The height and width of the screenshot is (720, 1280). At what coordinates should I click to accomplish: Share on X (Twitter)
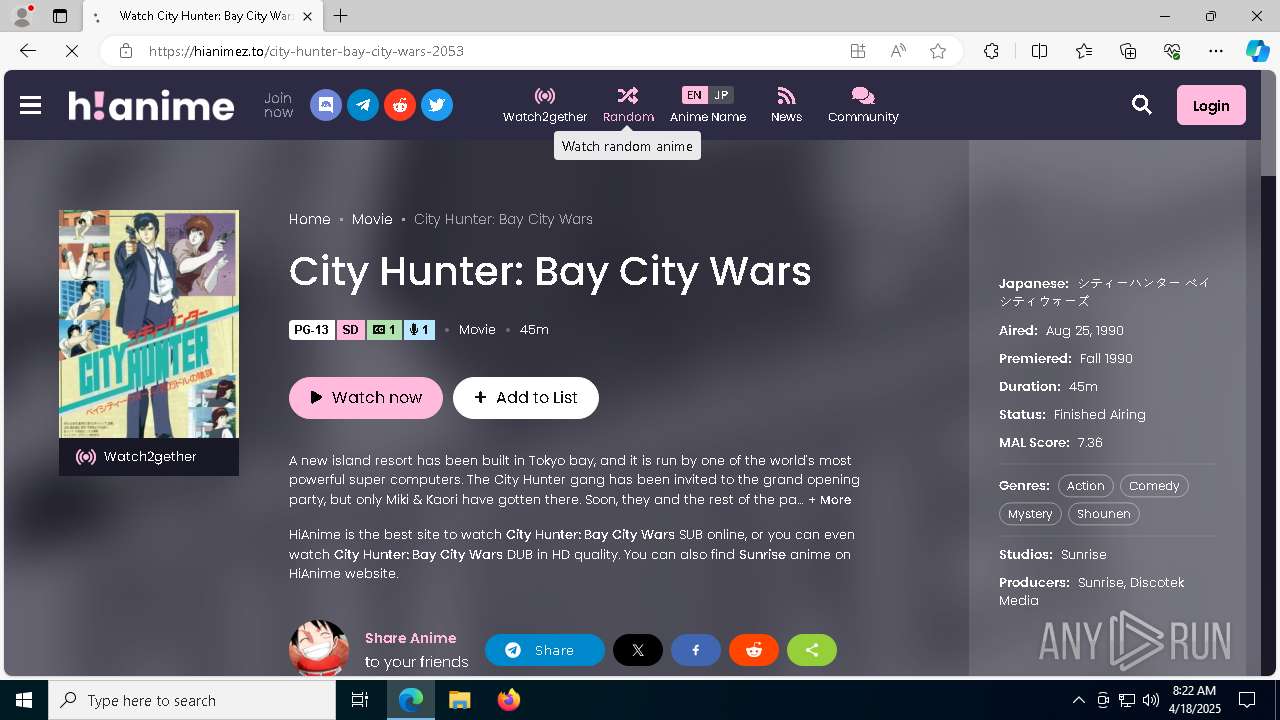pos(638,650)
